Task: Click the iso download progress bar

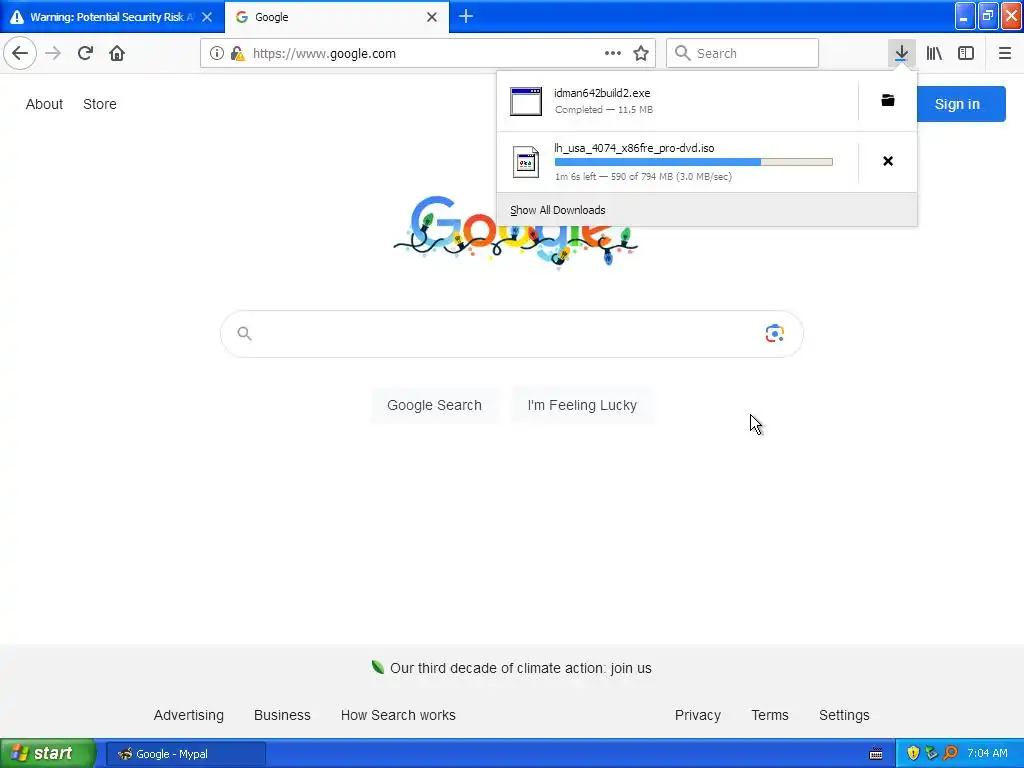Action: pyautogui.click(x=694, y=162)
